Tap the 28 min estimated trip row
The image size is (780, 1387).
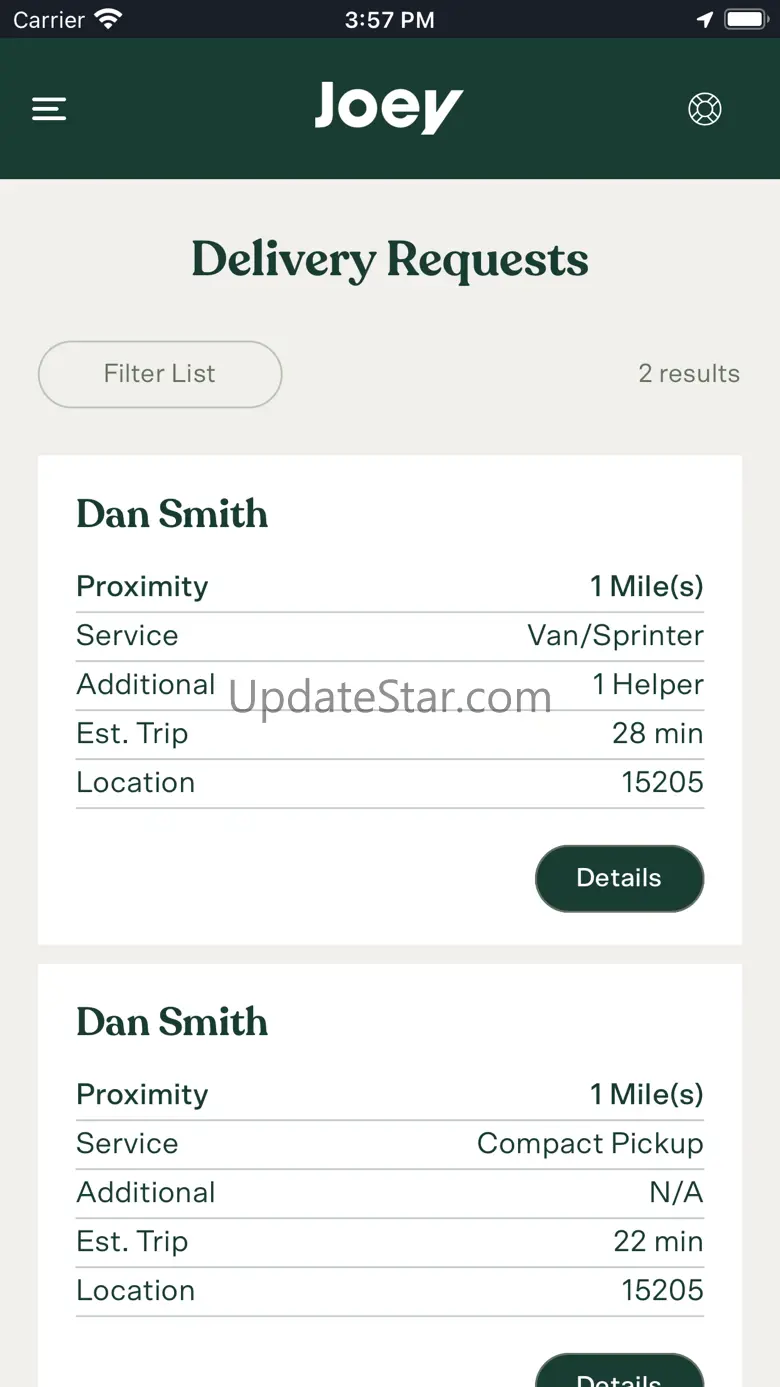pyautogui.click(x=390, y=734)
